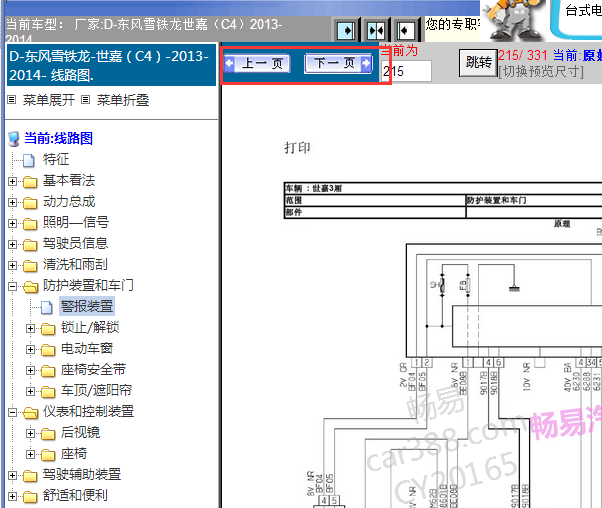
Task: Click the list icon beside 菜单折叠
Action: point(86,100)
